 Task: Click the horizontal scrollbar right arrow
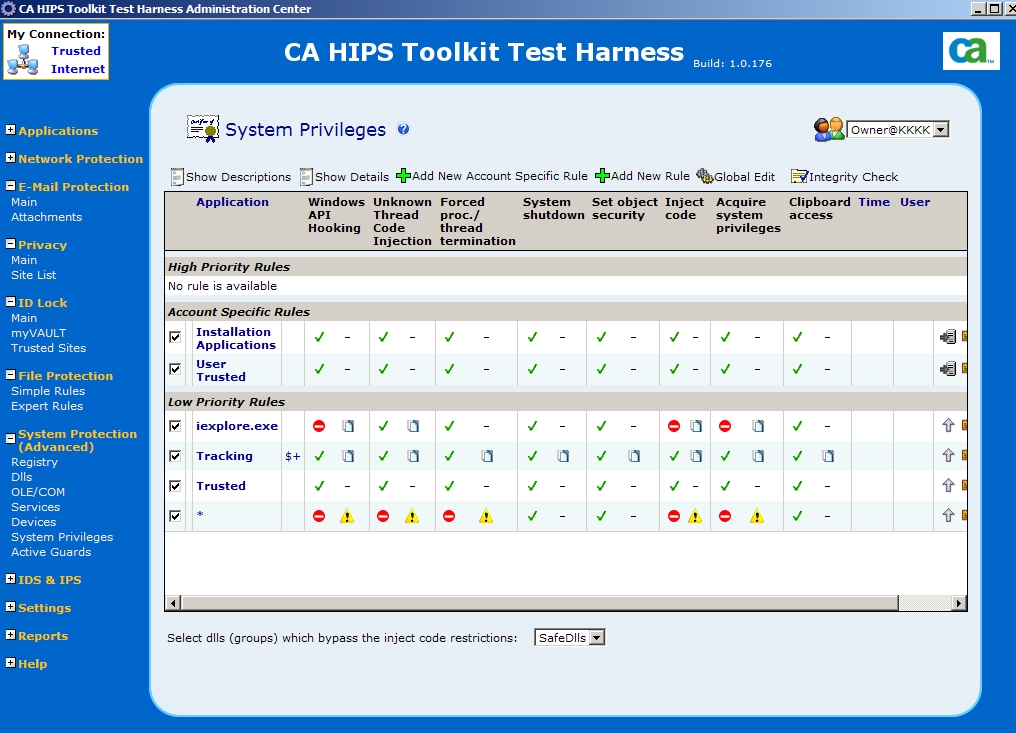coord(959,603)
